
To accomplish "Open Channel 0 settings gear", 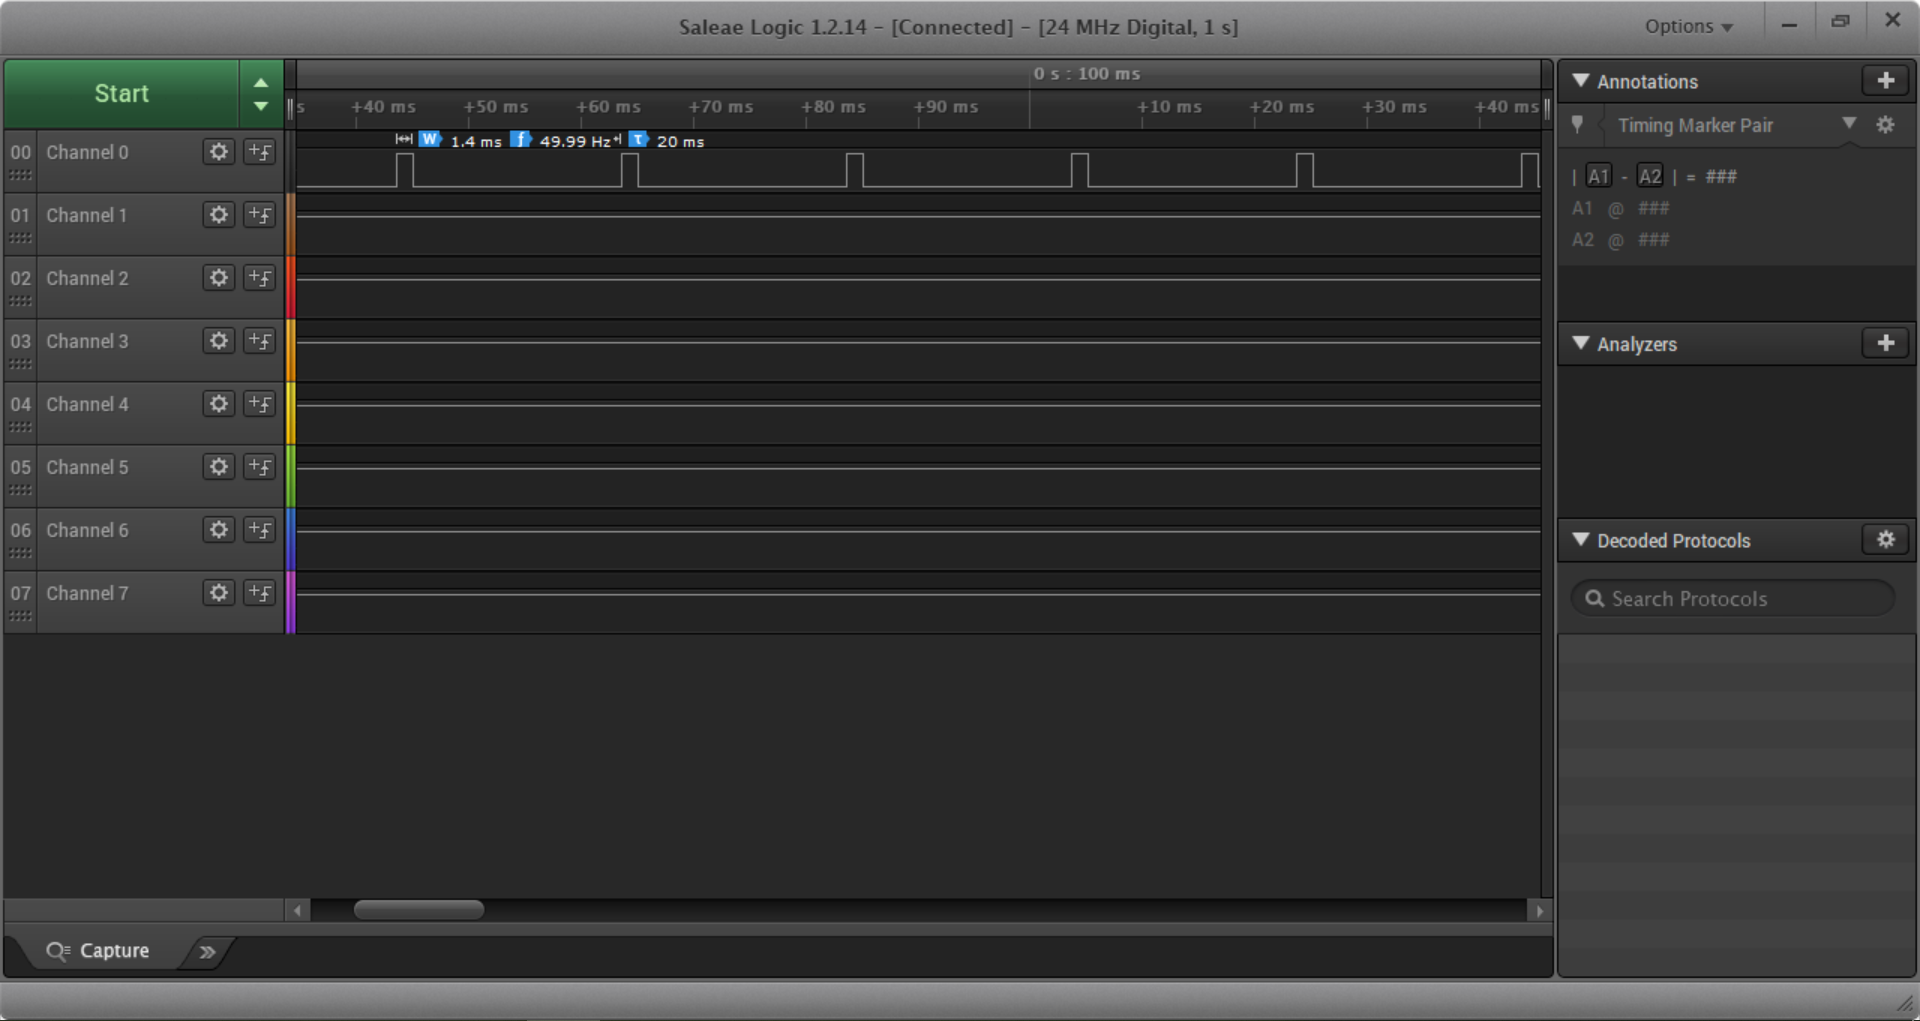I will [218, 152].
